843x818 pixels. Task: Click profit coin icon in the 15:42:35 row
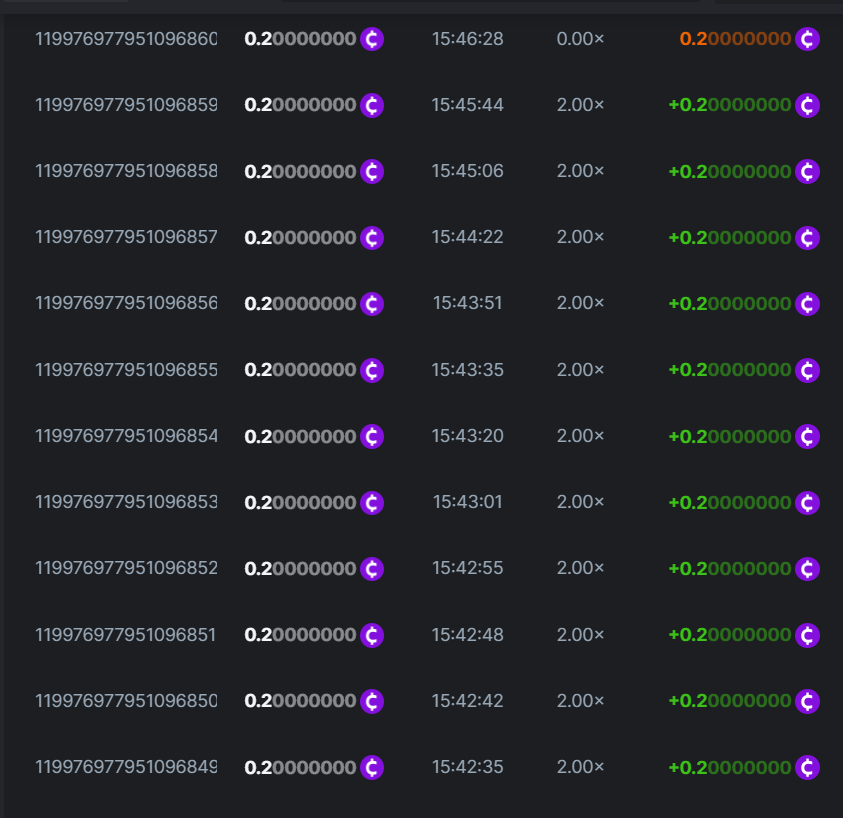tap(807, 768)
